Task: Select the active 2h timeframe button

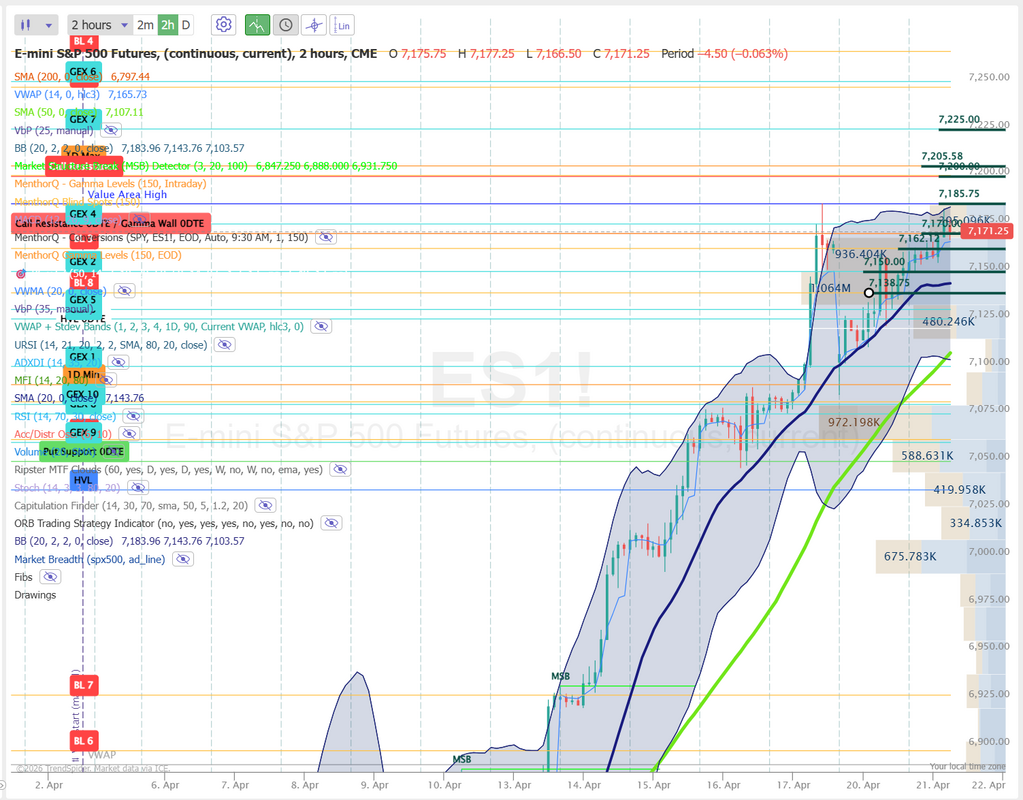Action: click(x=167, y=24)
